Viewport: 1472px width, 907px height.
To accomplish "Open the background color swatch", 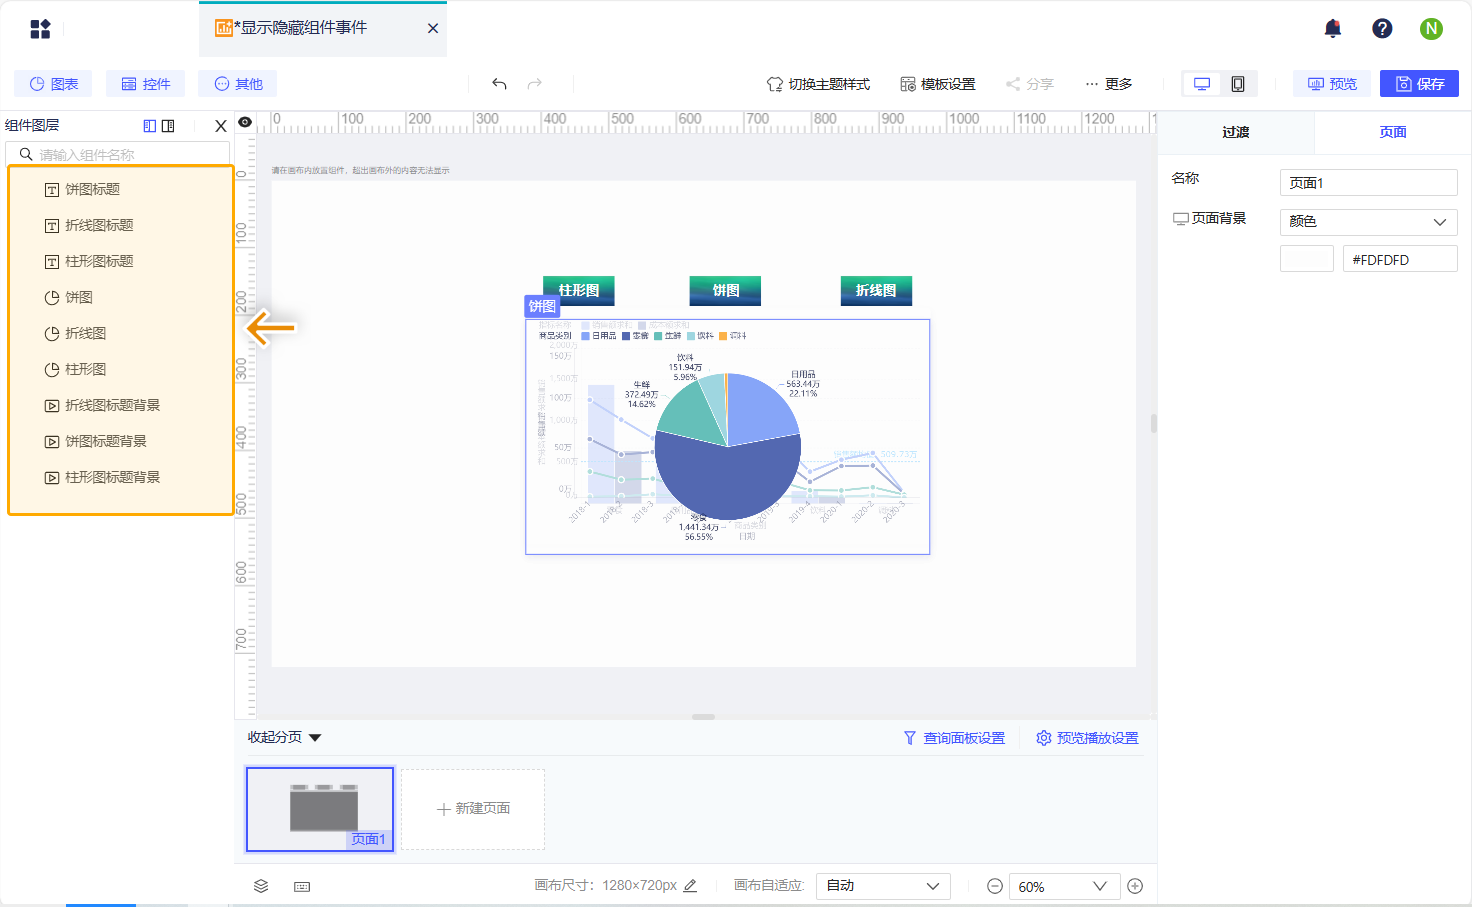I will click(1307, 259).
